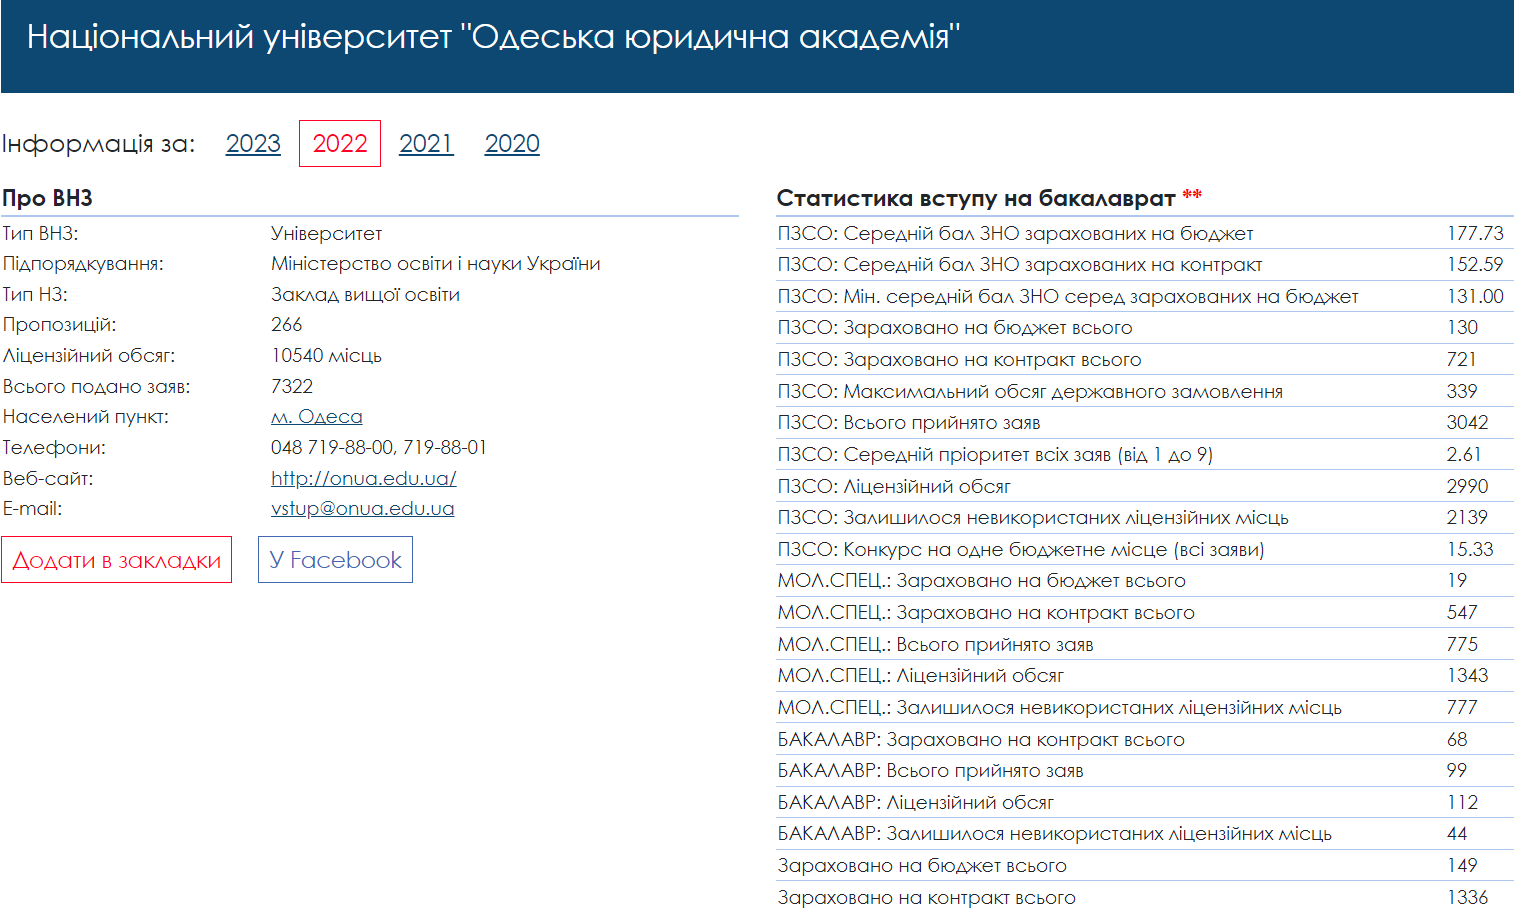Open the 2021 information tab
This screenshot has height=910, width=1514.
click(426, 144)
